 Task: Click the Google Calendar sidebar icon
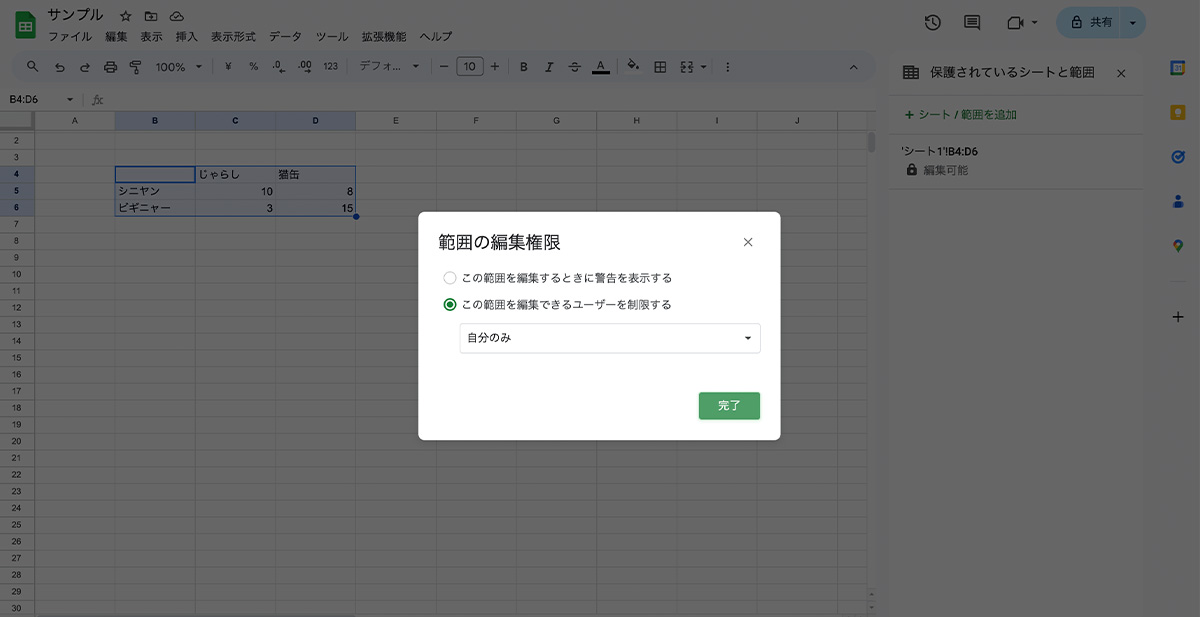coord(1178,68)
